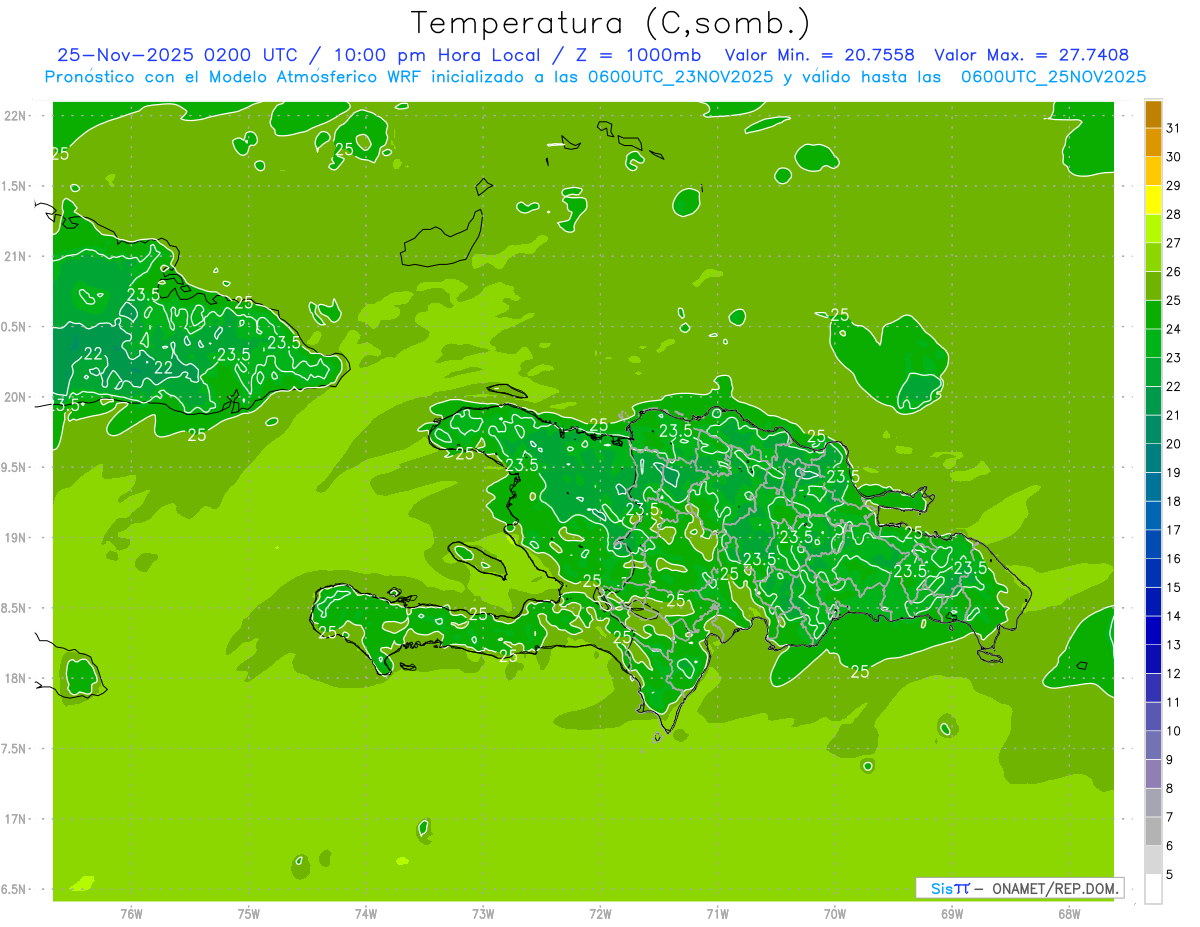Click the white swatch below legend value 5
The height and width of the screenshot is (927, 1200).
1153,888
